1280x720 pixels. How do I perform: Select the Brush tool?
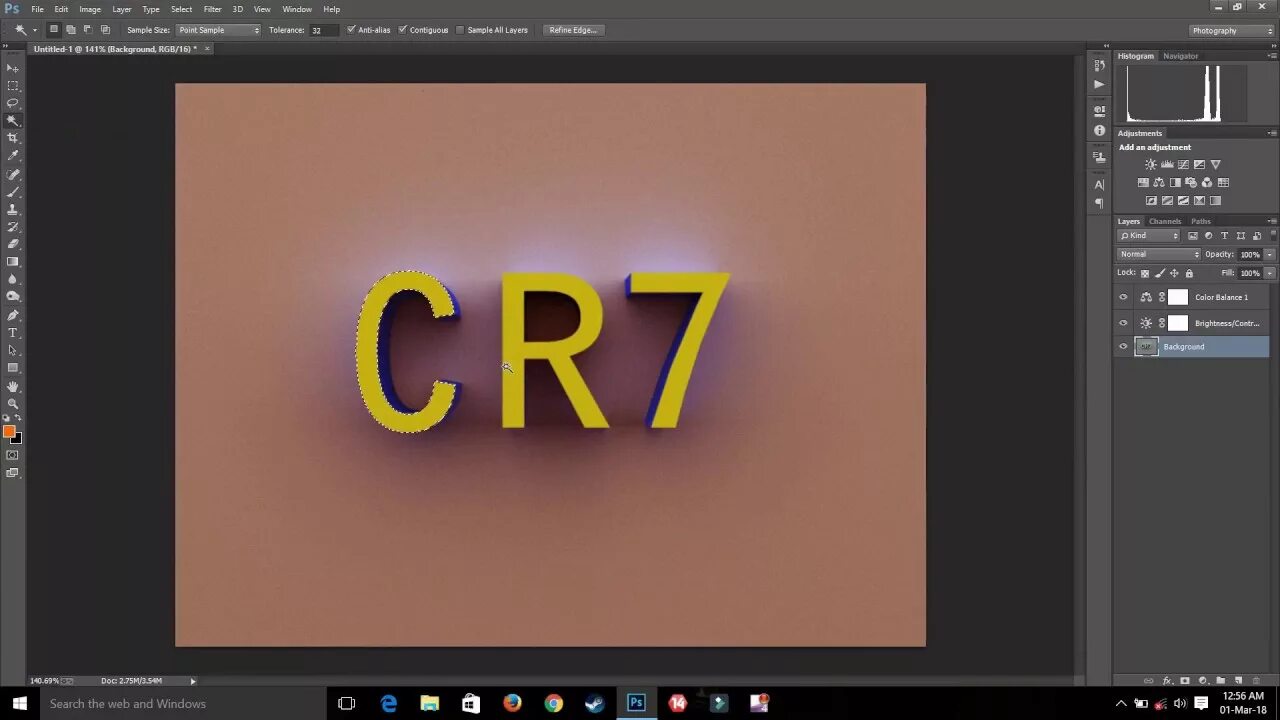click(x=13, y=191)
